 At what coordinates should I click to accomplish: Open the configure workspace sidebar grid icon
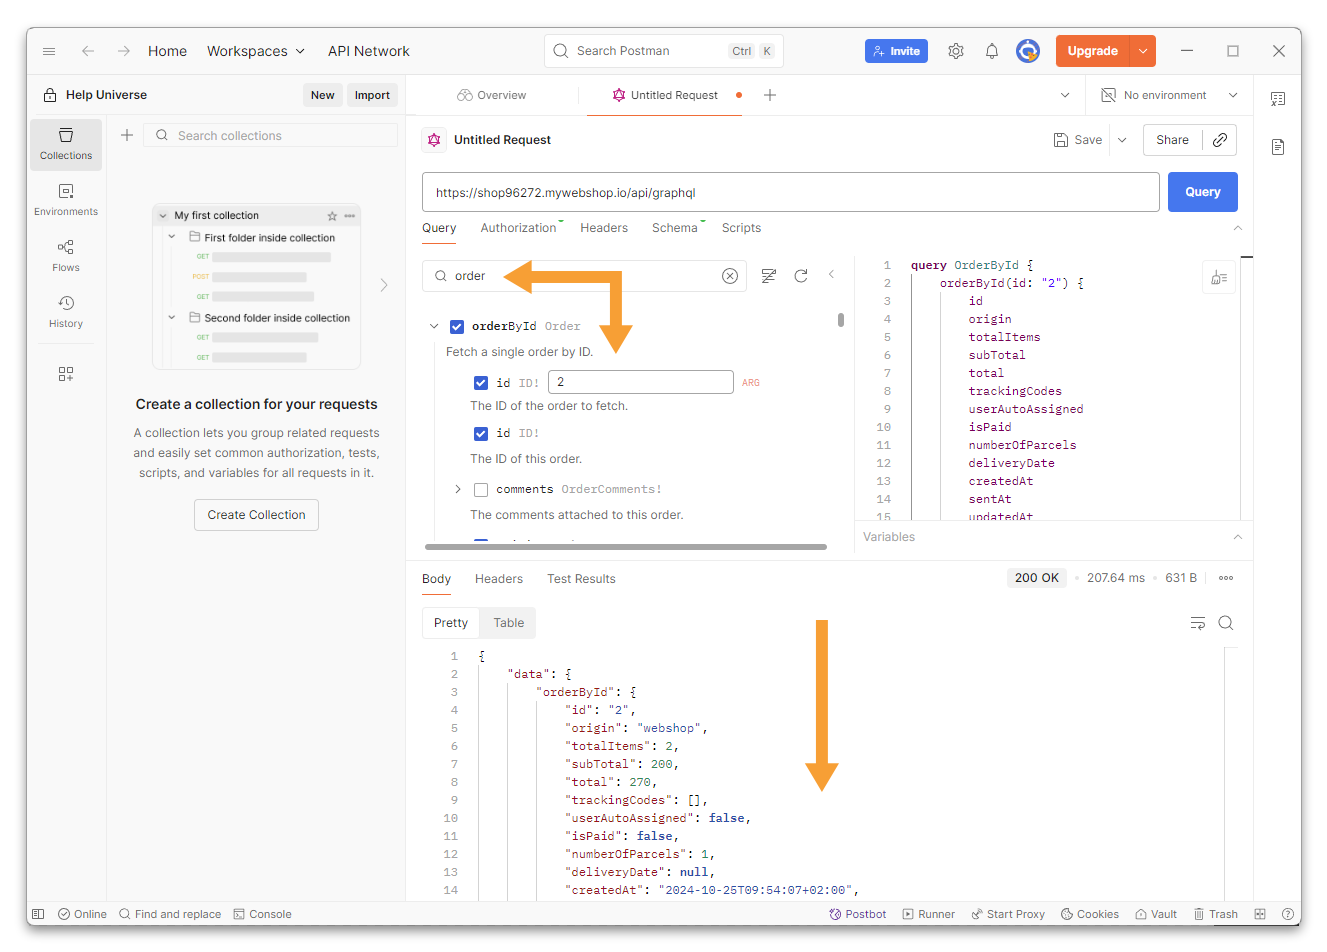pos(66,374)
